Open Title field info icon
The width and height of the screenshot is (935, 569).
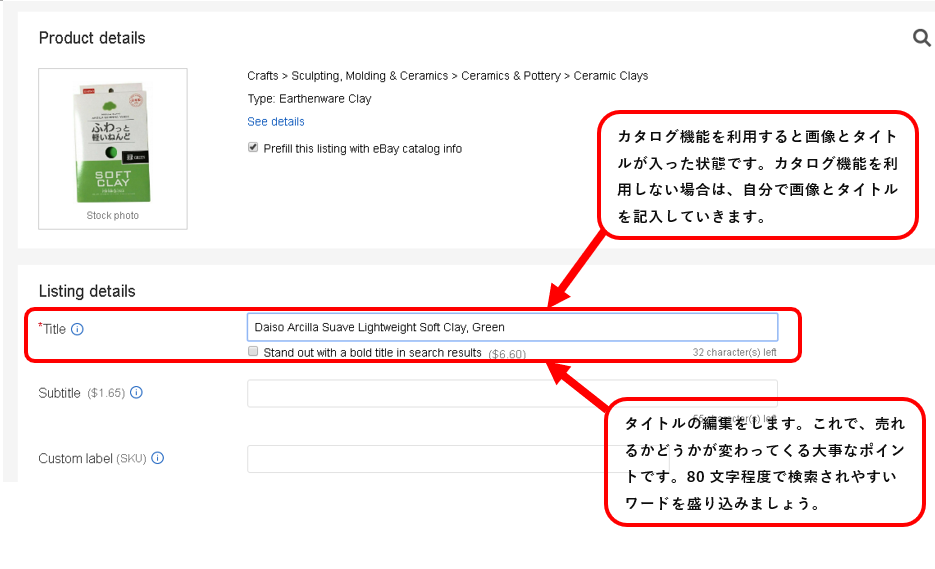[x=78, y=329]
